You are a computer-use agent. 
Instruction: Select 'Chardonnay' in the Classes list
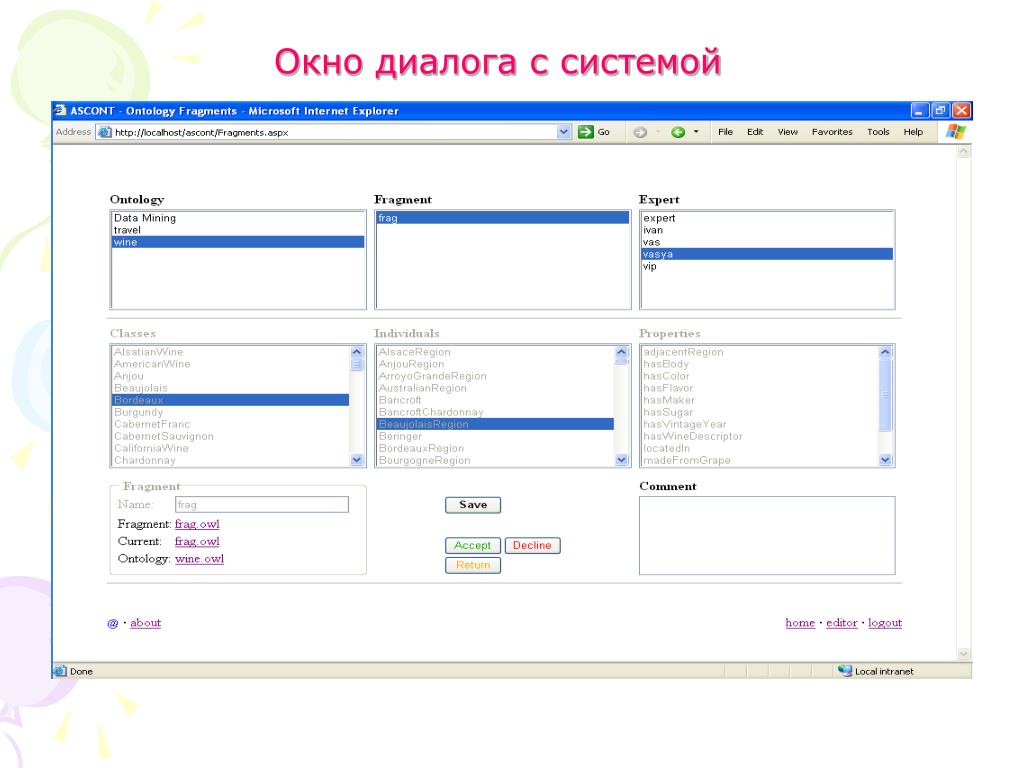point(231,460)
